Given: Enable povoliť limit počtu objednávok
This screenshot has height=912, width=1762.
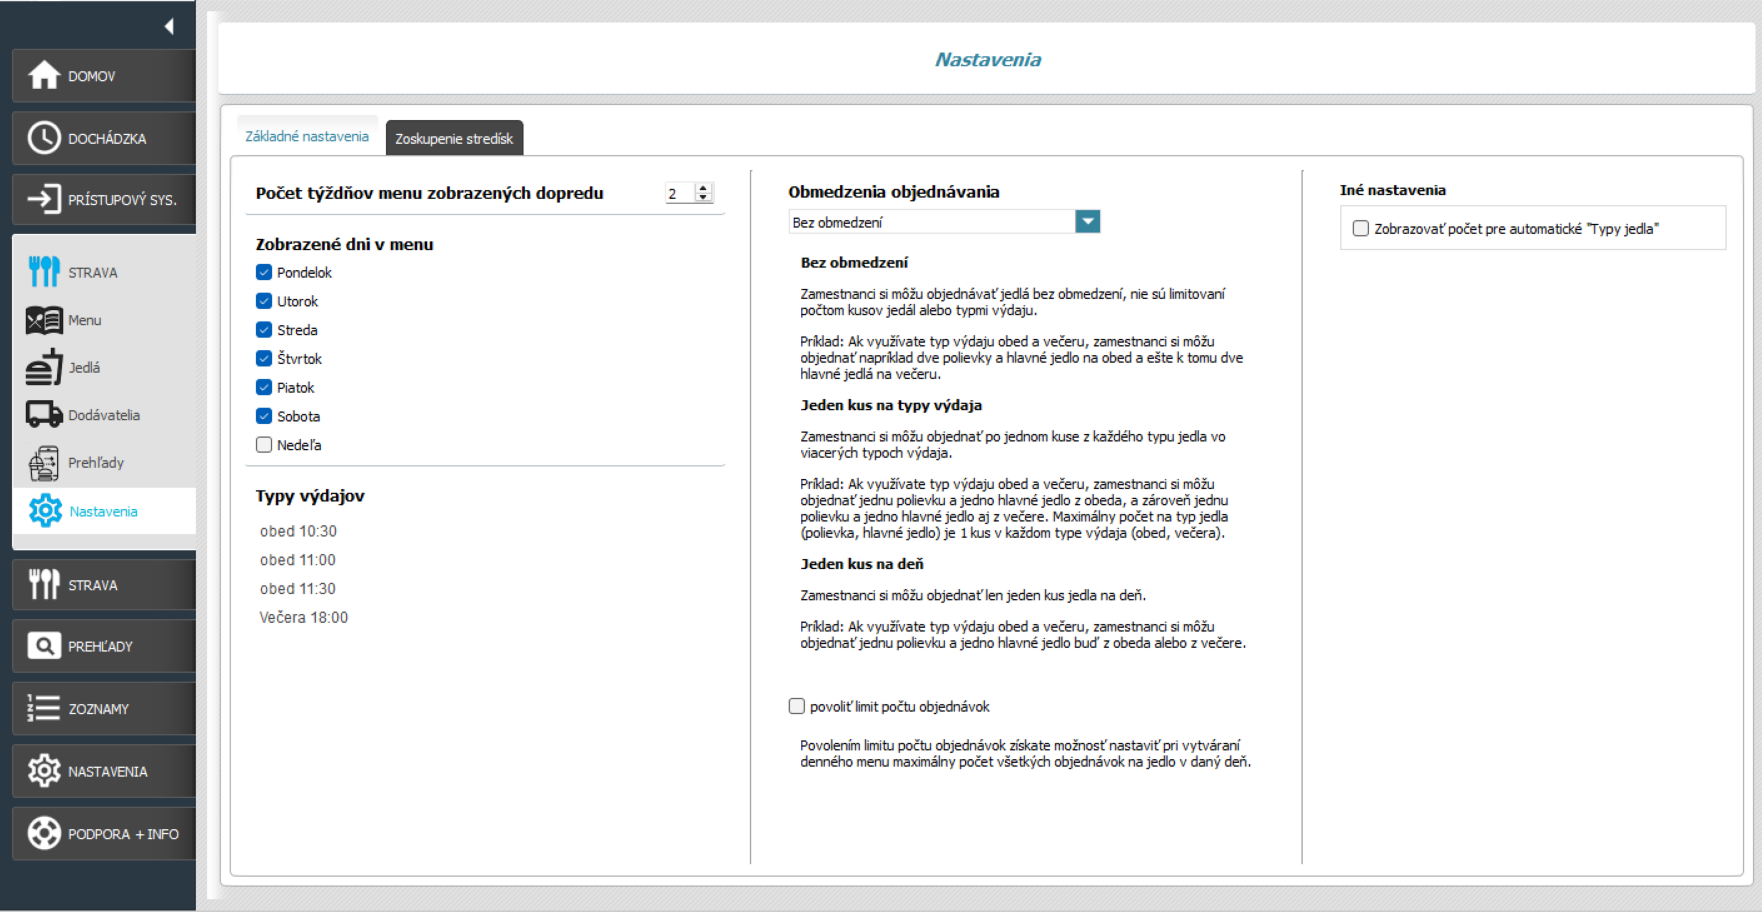Looking at the screenshot, I should tap(797, 706).
